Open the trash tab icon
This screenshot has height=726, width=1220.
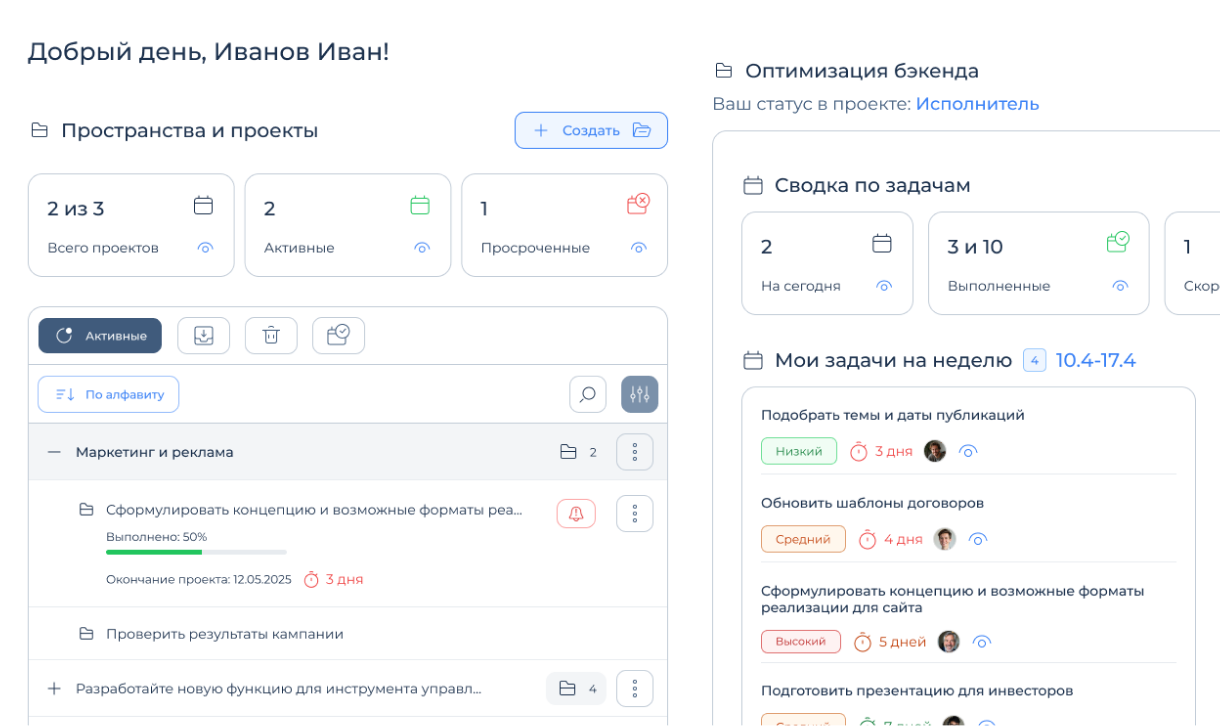click(271, 336)
